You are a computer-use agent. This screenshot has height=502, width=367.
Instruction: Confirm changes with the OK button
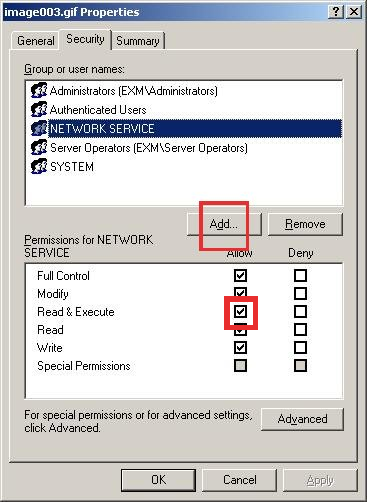click(158, 480)
